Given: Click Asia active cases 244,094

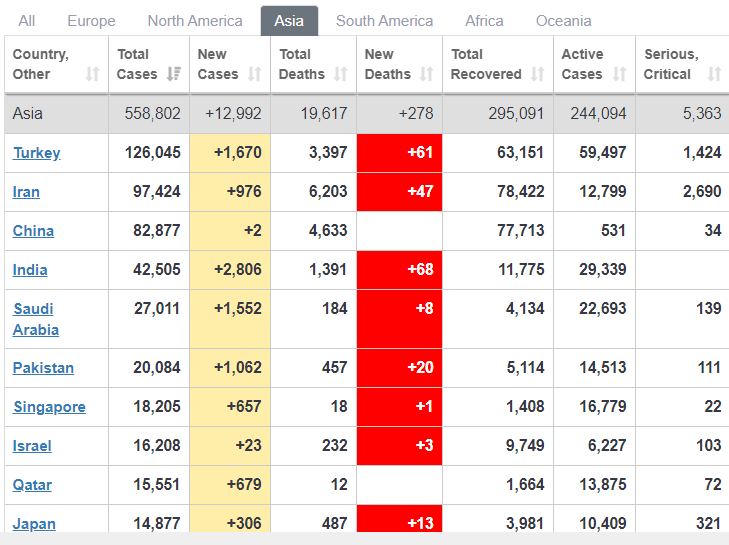Looking at the screenshot, I should tap(598, 113).
